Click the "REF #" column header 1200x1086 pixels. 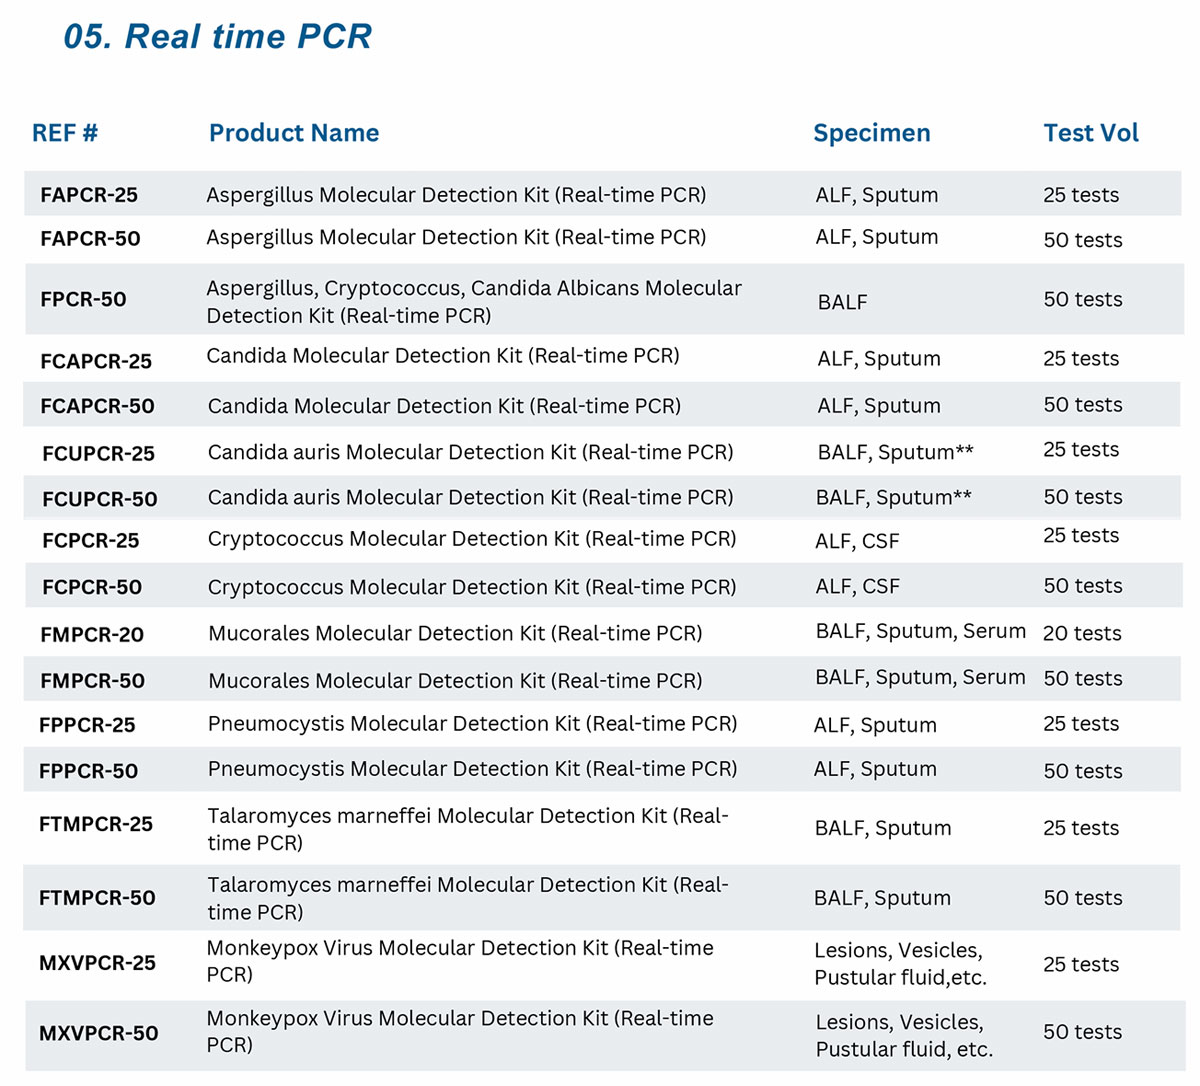pyautogui.click(x=65, y=133)
